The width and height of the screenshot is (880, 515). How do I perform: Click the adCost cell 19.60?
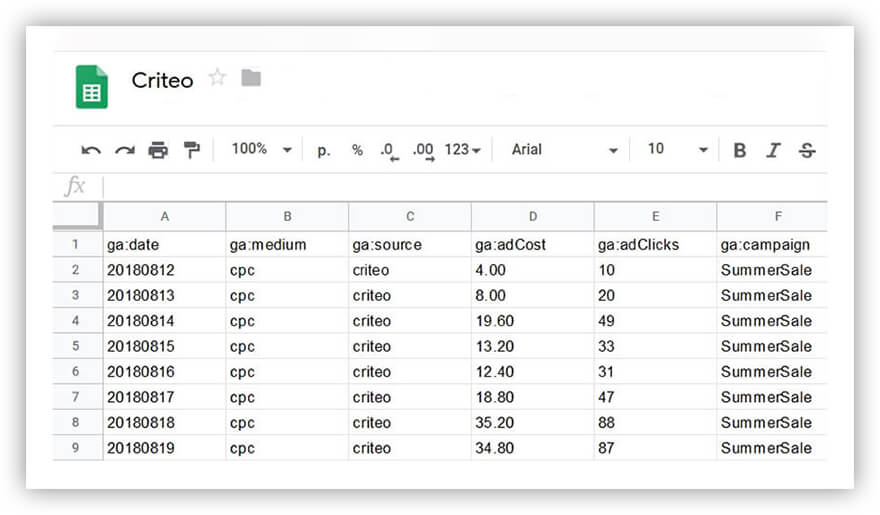pos(533,320)
